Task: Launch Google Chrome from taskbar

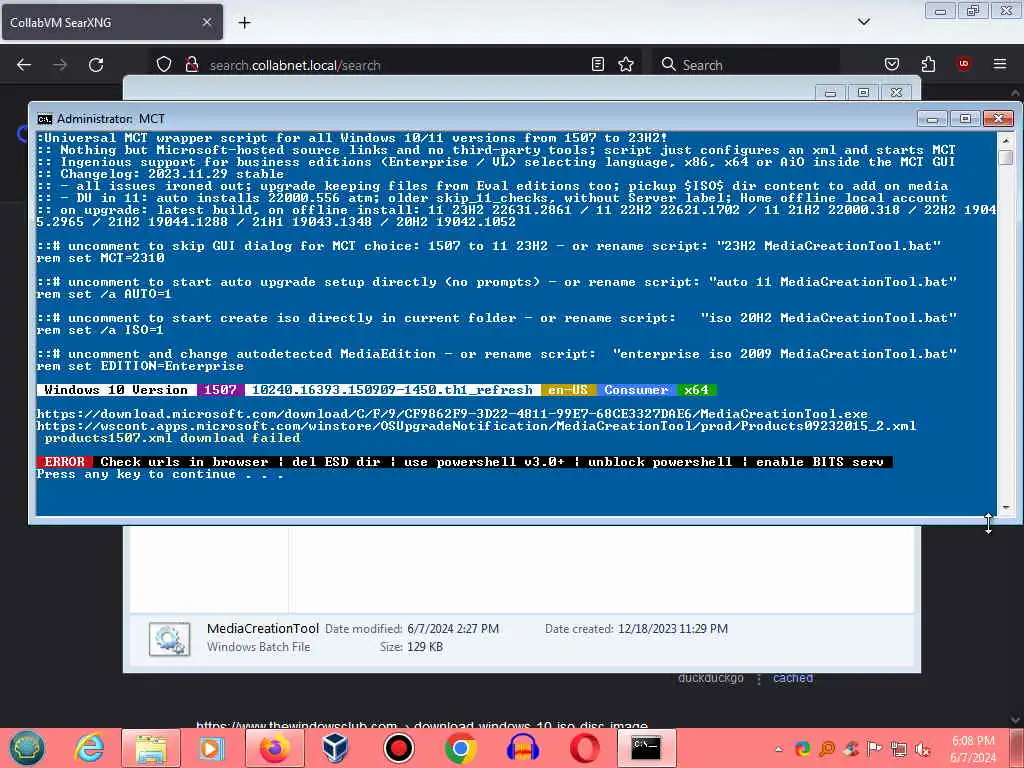Action: 460,748
